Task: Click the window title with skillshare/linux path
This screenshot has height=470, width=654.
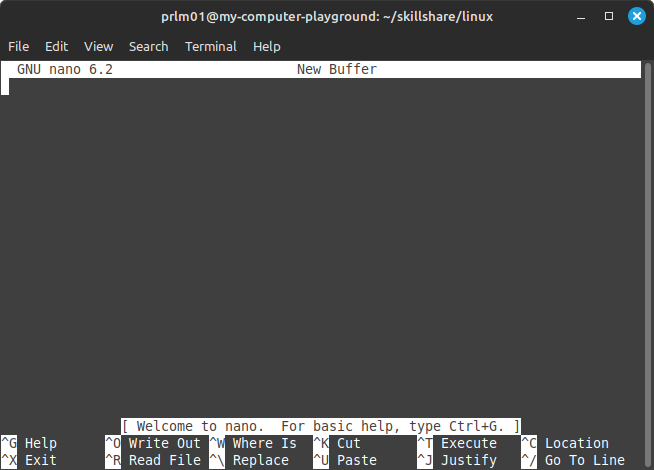Action: pos(327,16)
